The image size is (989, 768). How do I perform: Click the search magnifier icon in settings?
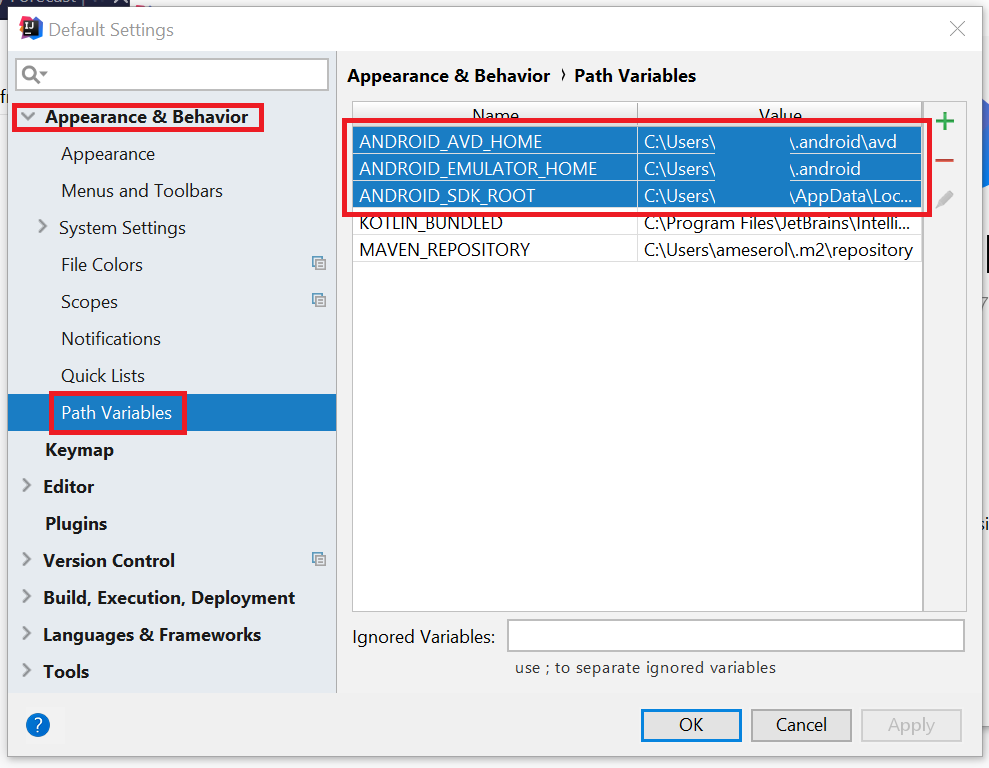point(33,74)
